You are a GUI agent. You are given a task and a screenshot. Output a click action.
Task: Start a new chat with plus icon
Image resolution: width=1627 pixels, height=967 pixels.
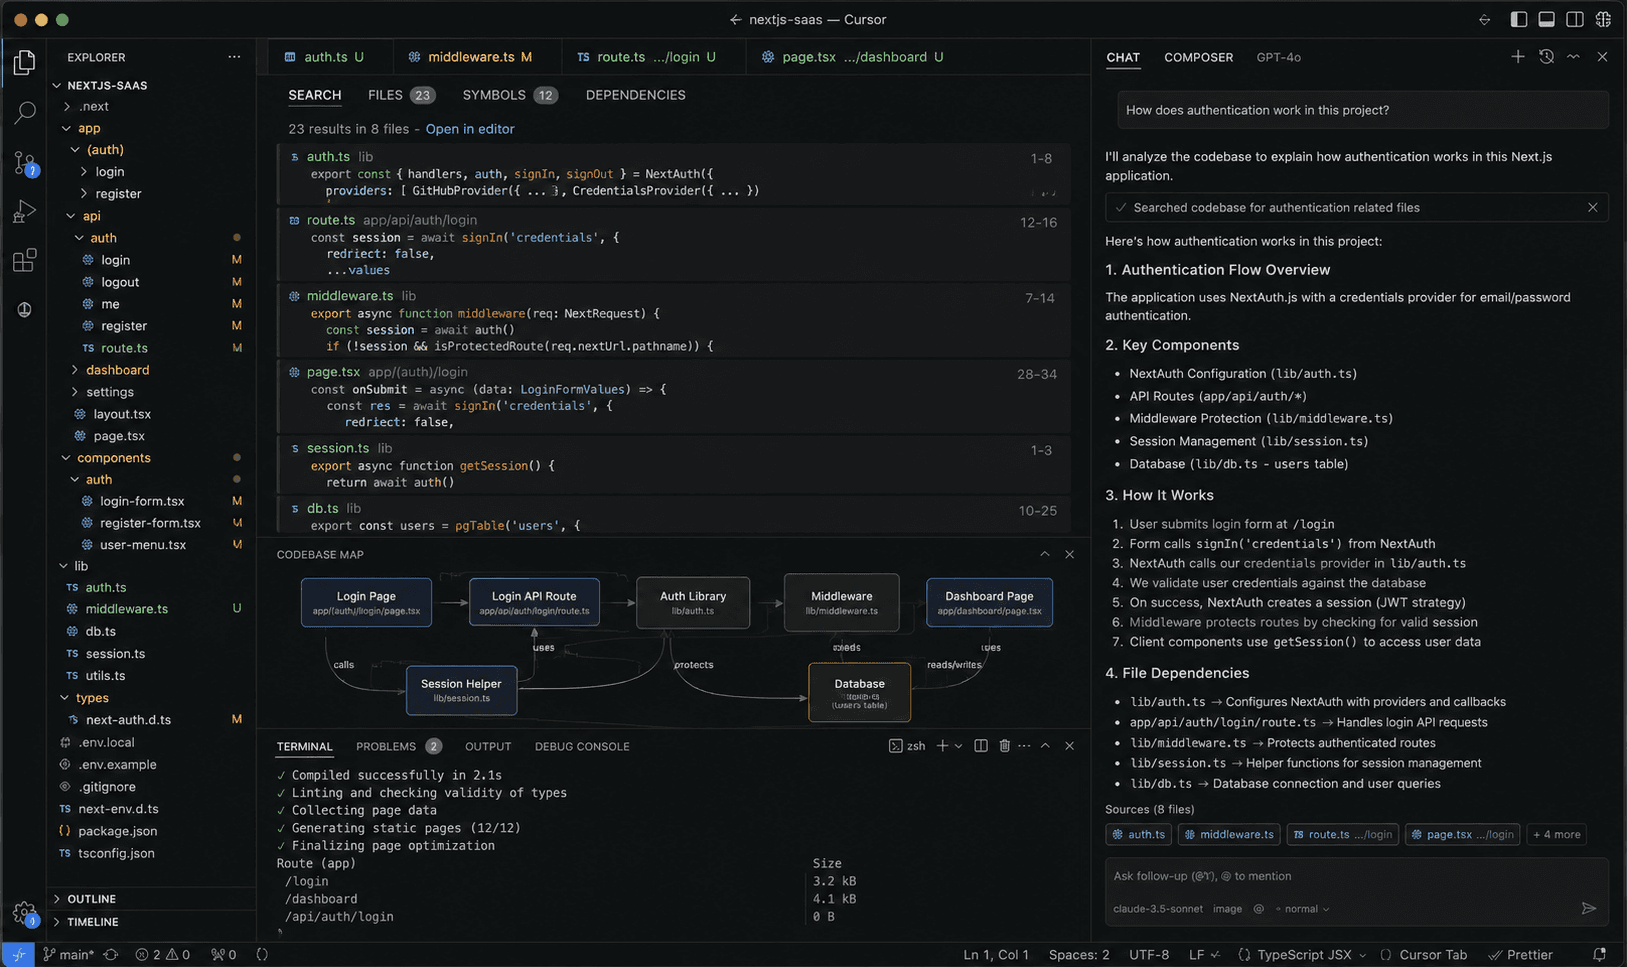pyautogui.click(x=1518, y=57)
